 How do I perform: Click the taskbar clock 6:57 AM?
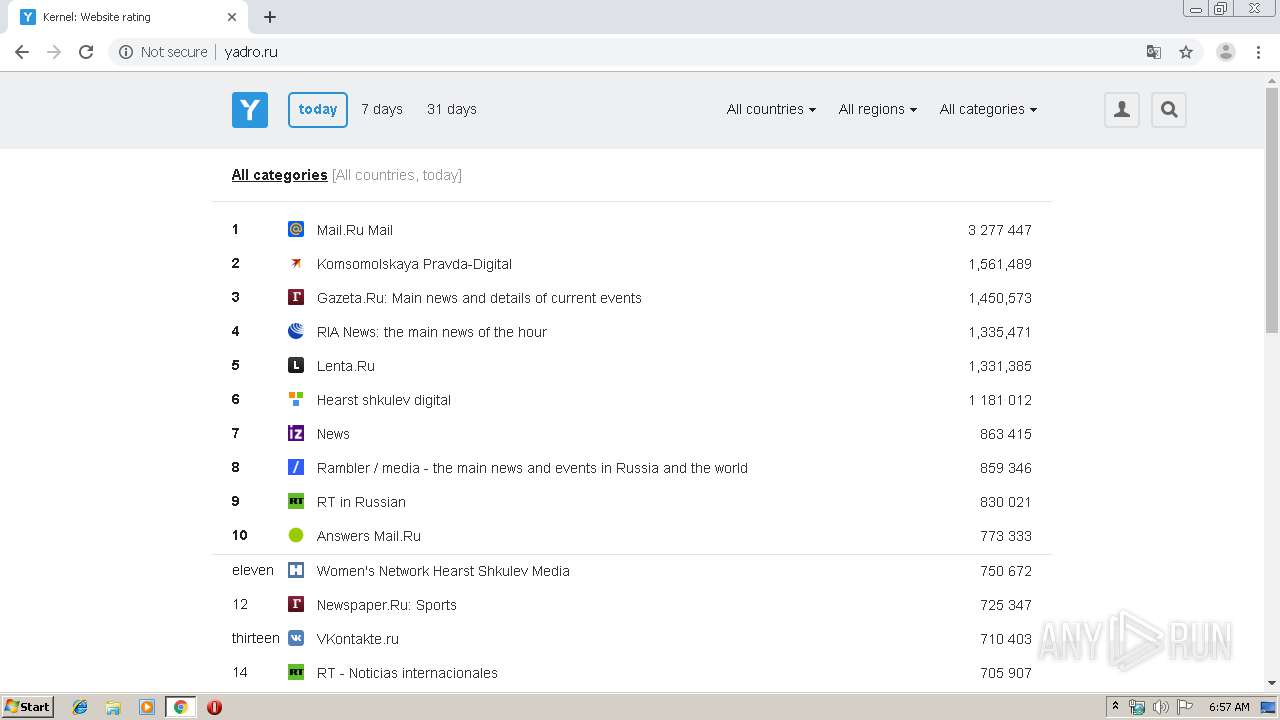point(1229,707)
